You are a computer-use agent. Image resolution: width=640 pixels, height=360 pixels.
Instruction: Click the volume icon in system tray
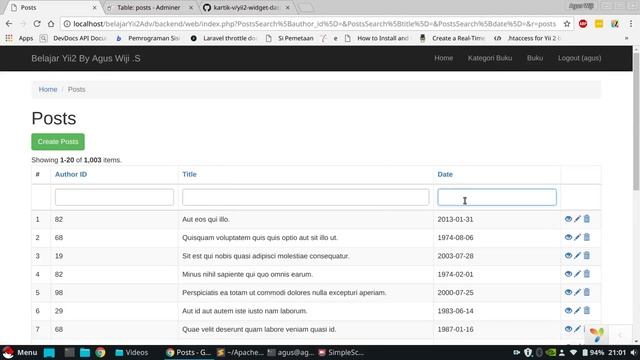coord(633,352)
